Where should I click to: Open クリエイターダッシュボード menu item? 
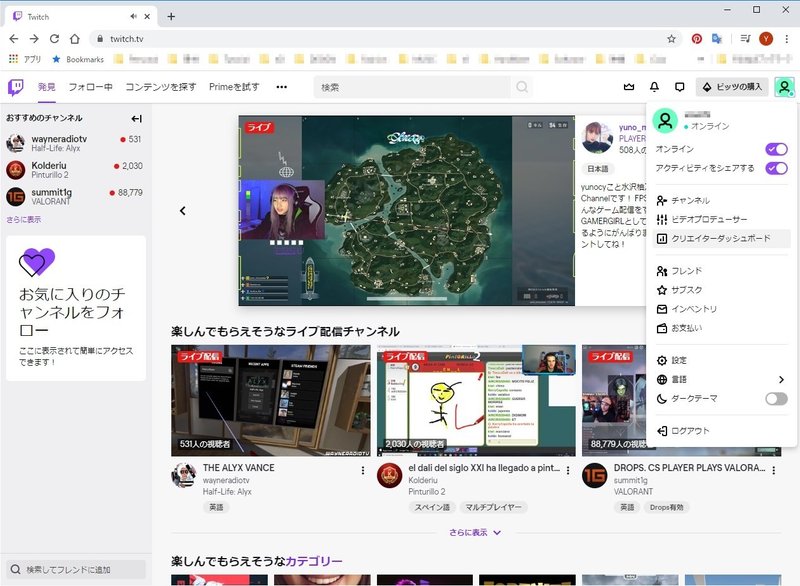[721, 238]
